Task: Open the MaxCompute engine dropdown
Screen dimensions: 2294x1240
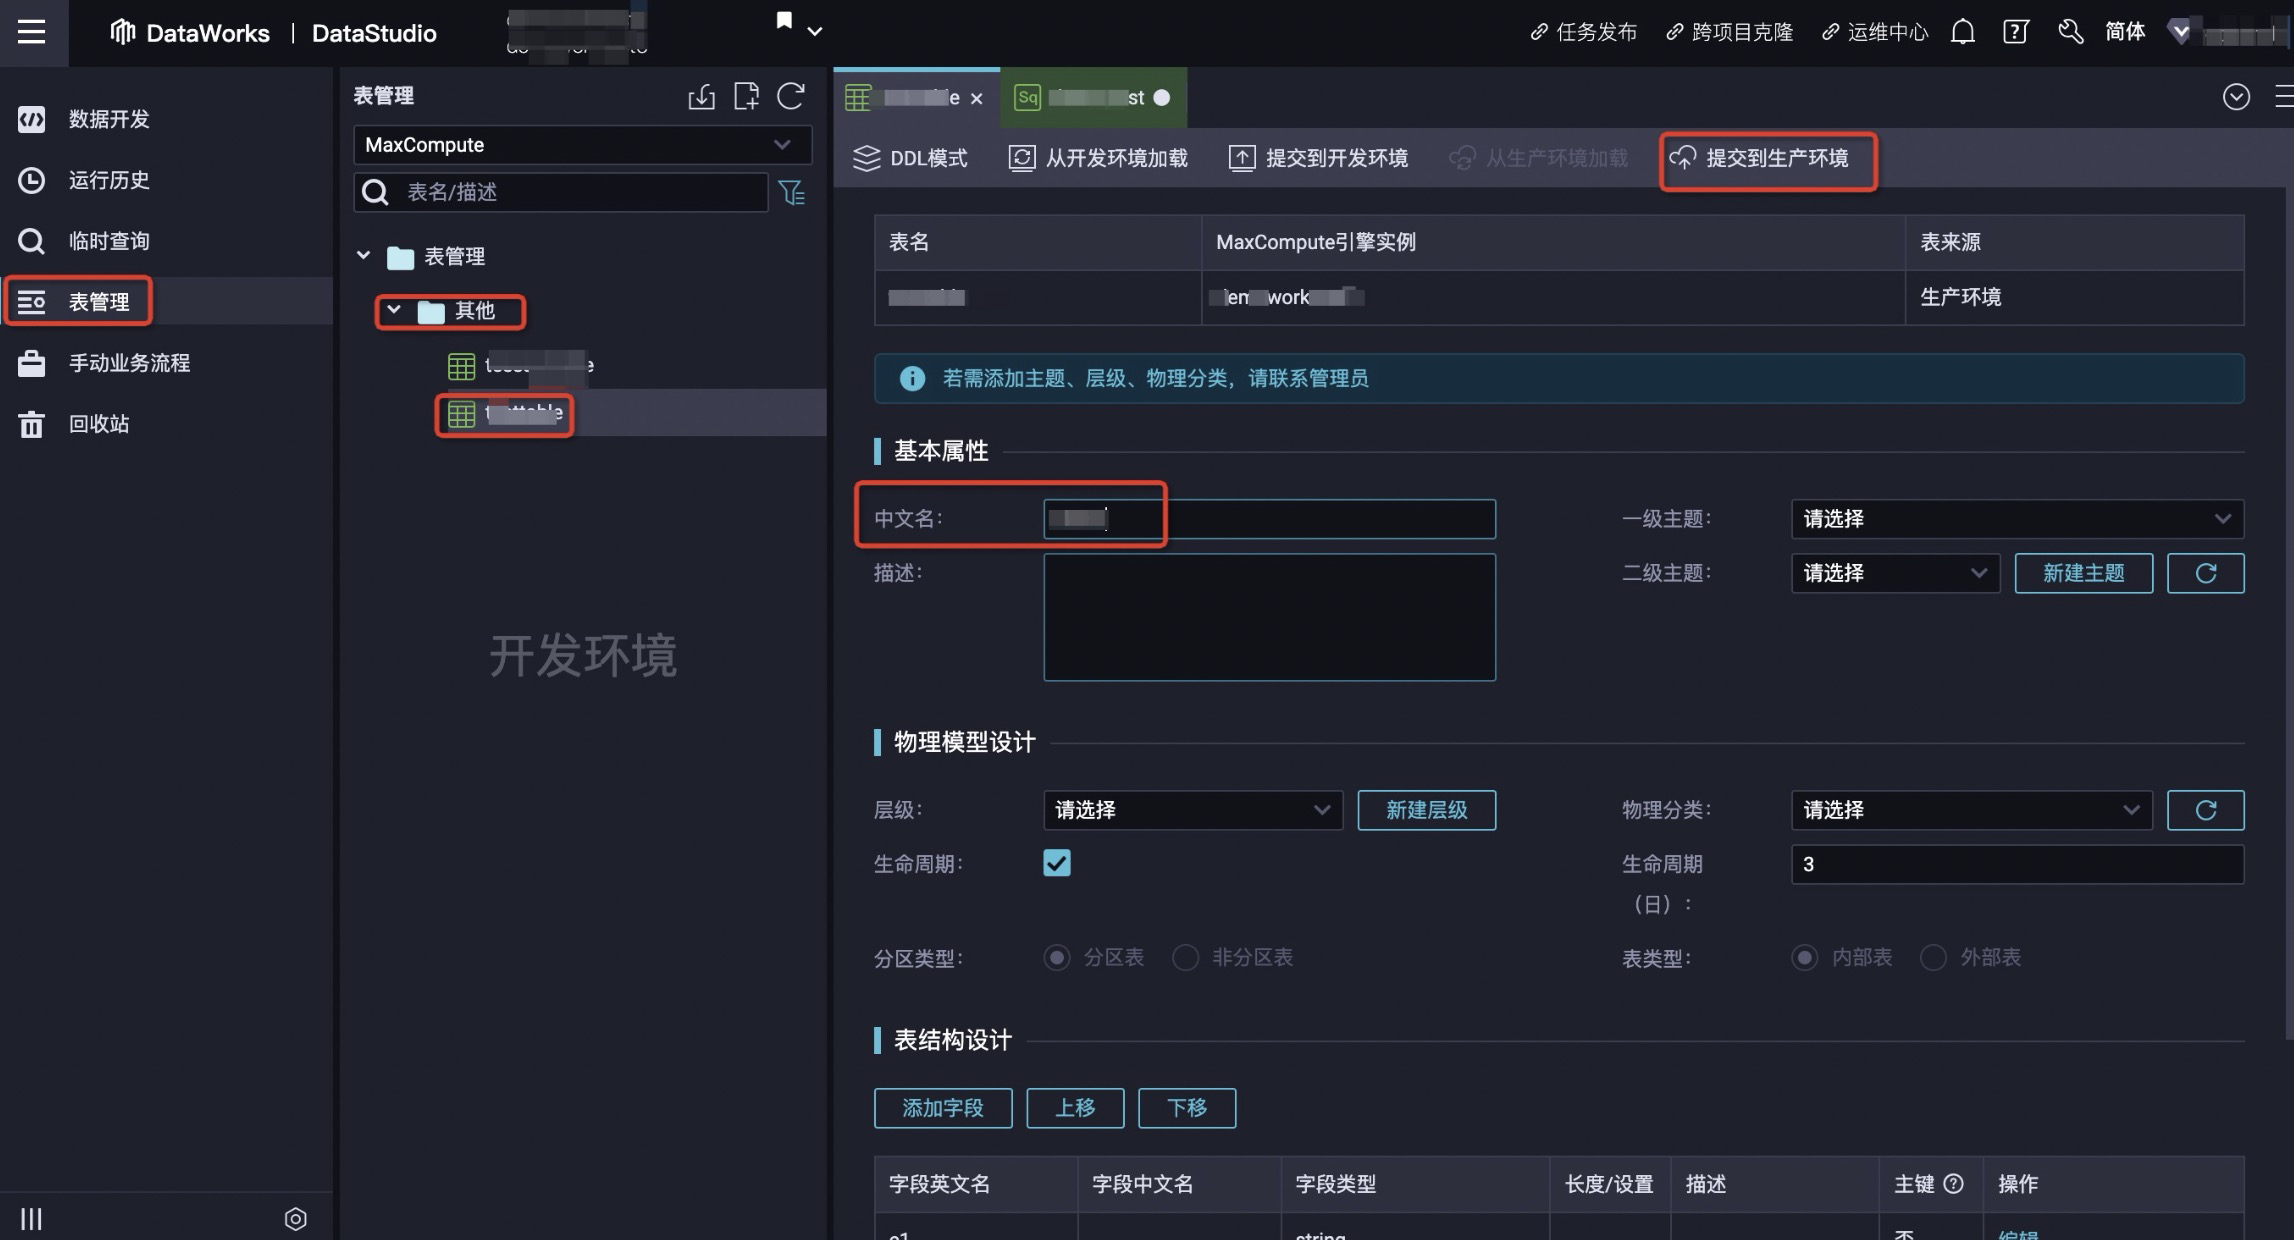Action: [x=582, y=145]
